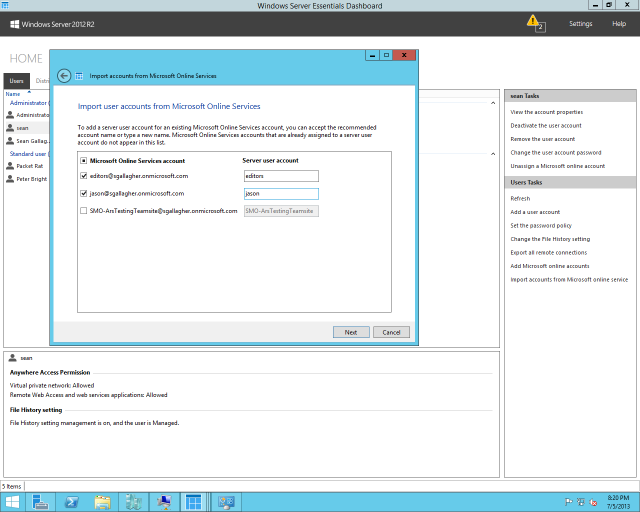Click the editors@sgallagher.onmicrosoft.com account text
The image size is (640, 512).
coord(139,176)
